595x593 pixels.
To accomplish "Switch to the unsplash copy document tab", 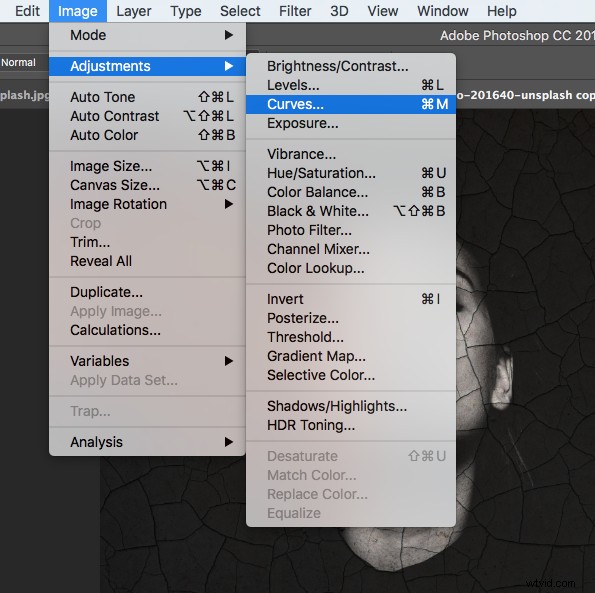I will click(x=526, y=95).
